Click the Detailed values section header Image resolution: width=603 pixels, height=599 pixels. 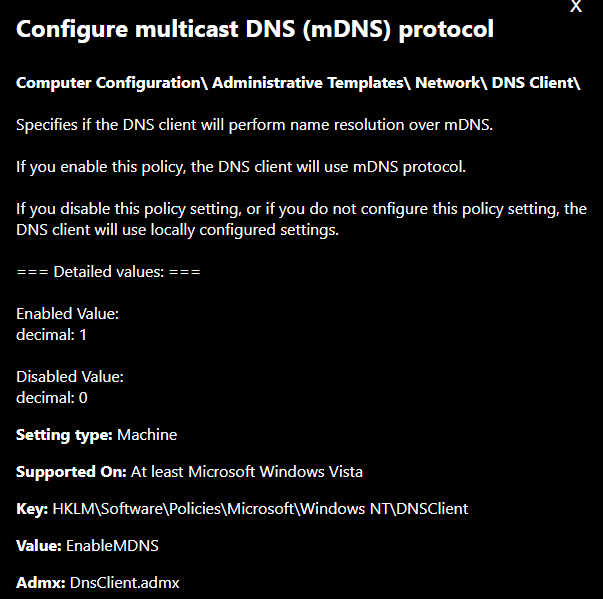tap(108, 272)
